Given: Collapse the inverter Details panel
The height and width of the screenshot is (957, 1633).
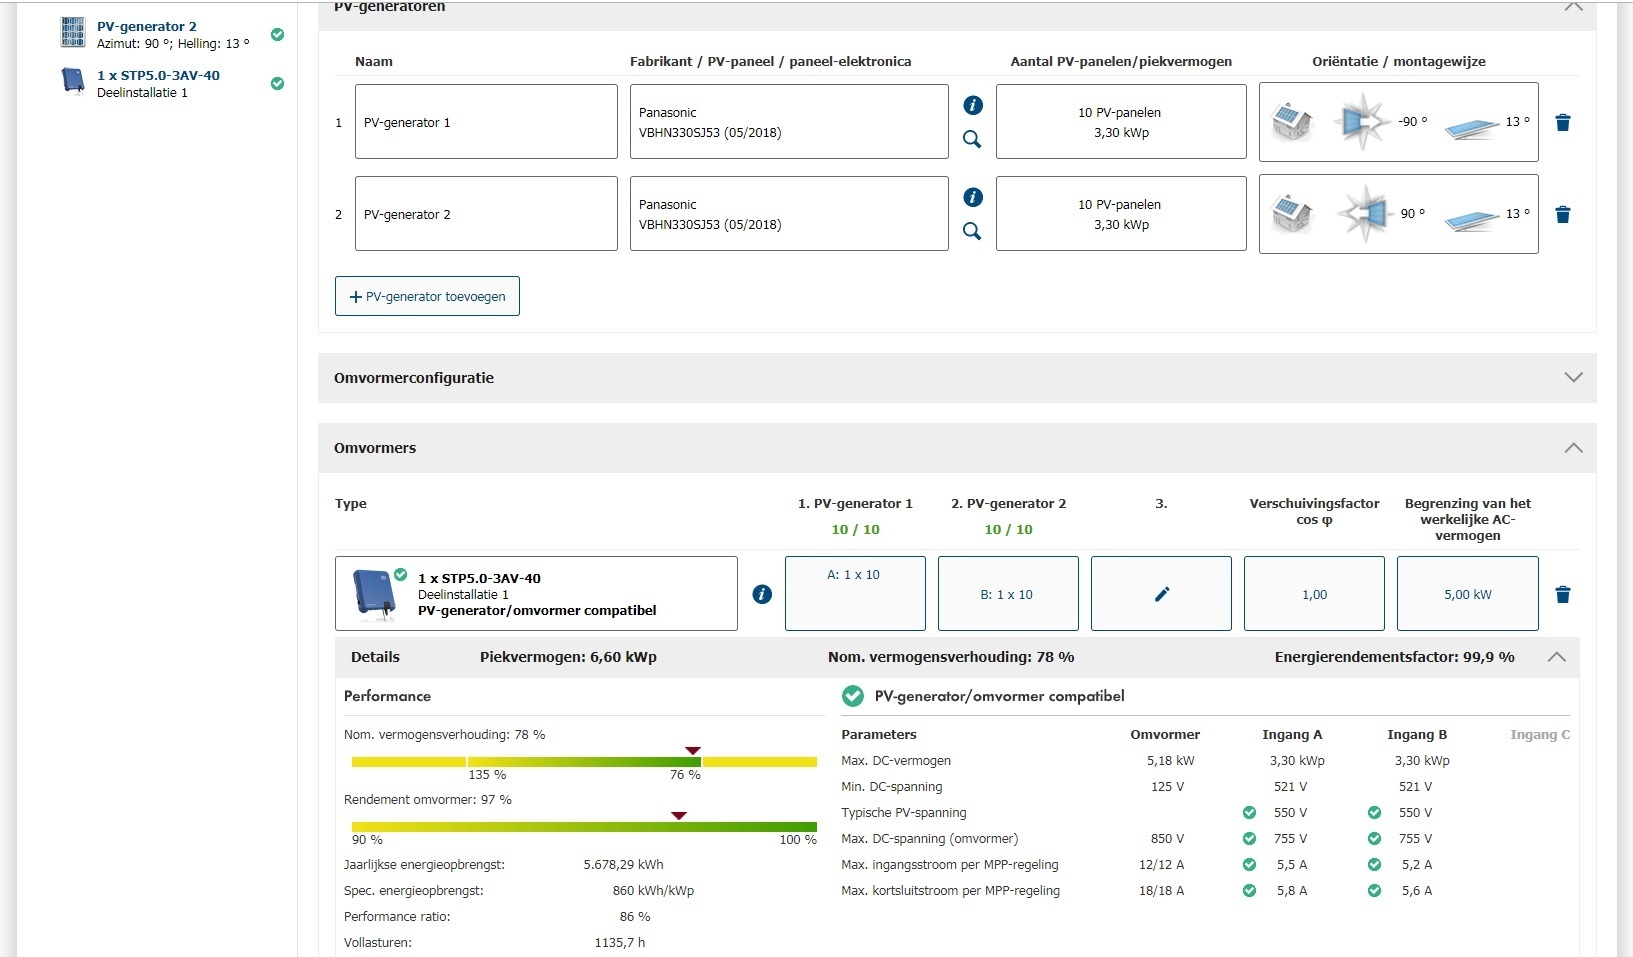Looking at the screenshot, I should [1556, 657].
